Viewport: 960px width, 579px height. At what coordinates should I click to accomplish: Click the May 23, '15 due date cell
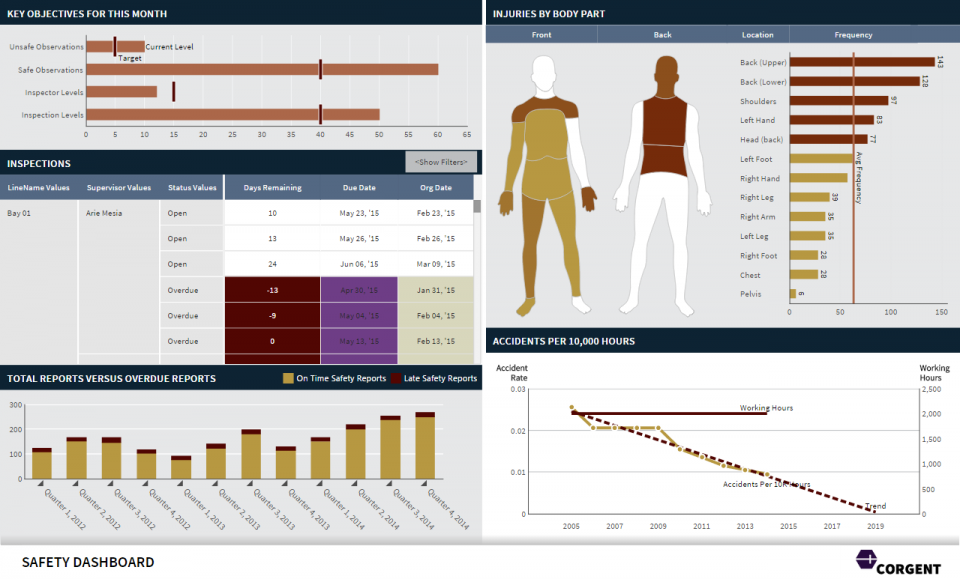tap(359, 213)
